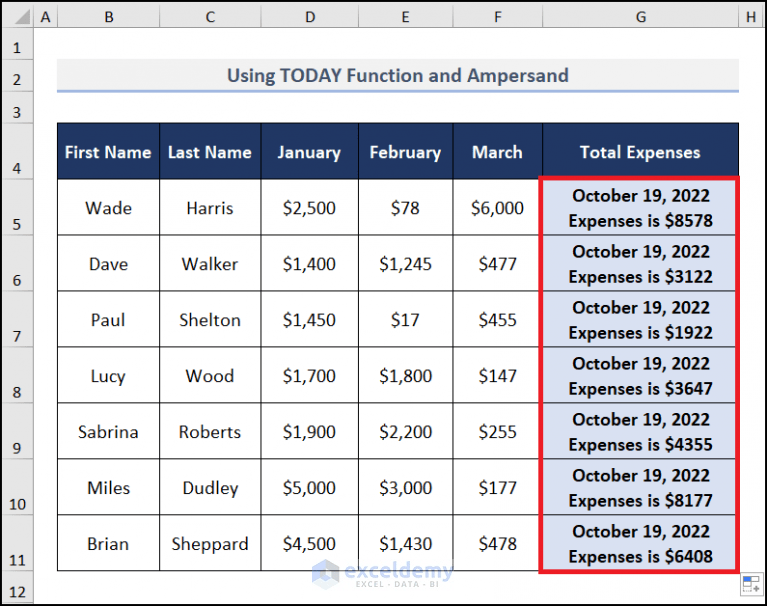The height and width of the screenshot is (606, 767).
Task: Click the 'Total Expenses' header cell
Action: (x=640, y=151)
